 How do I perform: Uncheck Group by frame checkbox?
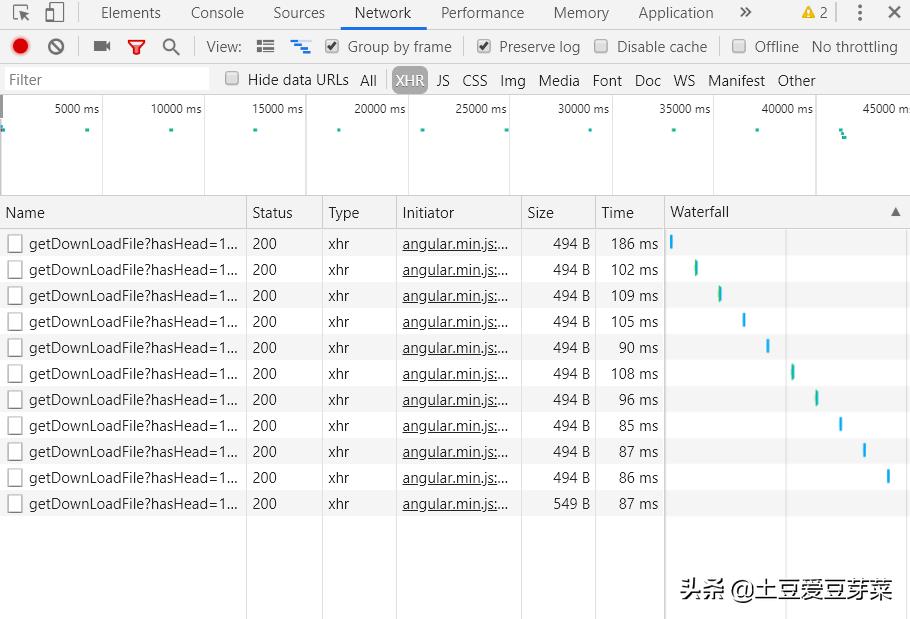[332, 46]
